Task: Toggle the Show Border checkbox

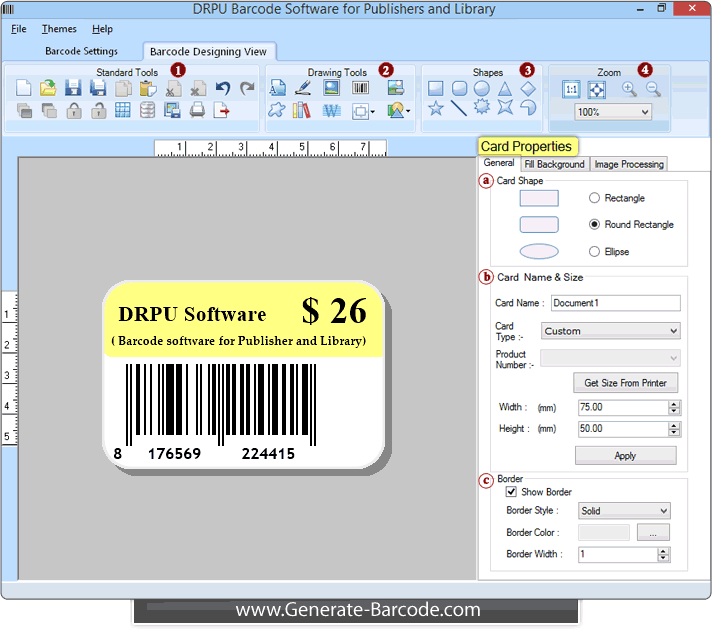Action: click(x=511, y=491)
